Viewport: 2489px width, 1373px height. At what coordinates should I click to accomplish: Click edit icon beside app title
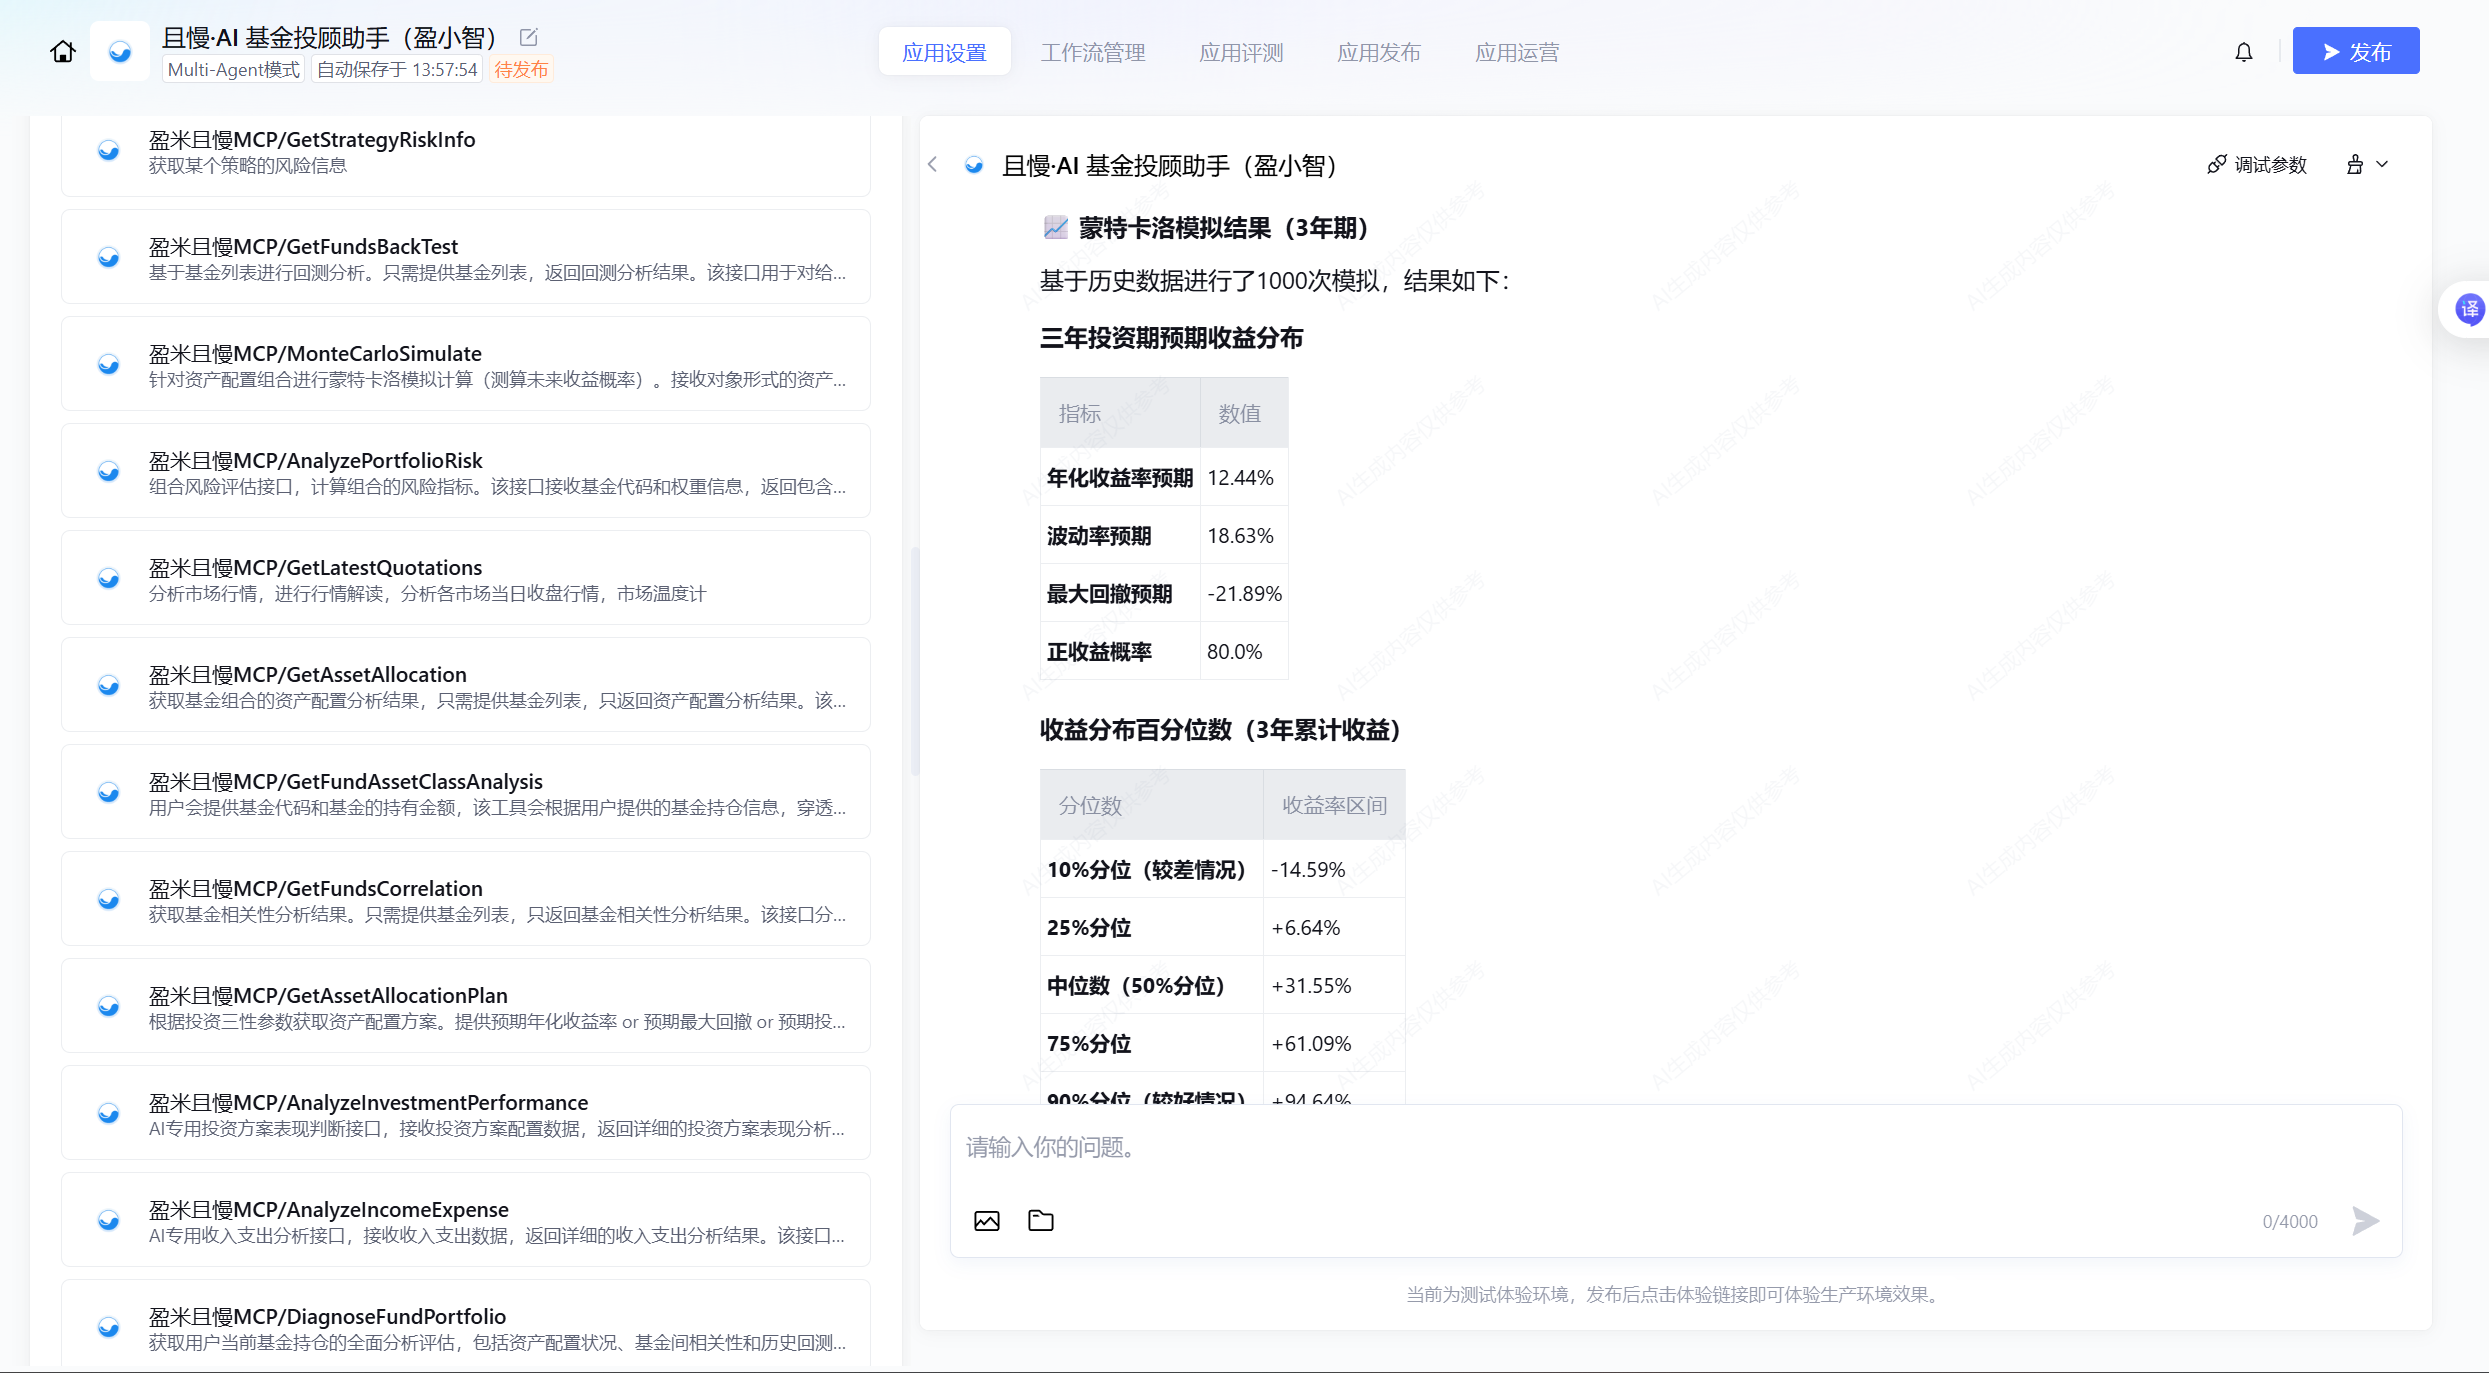pos(529,38)
